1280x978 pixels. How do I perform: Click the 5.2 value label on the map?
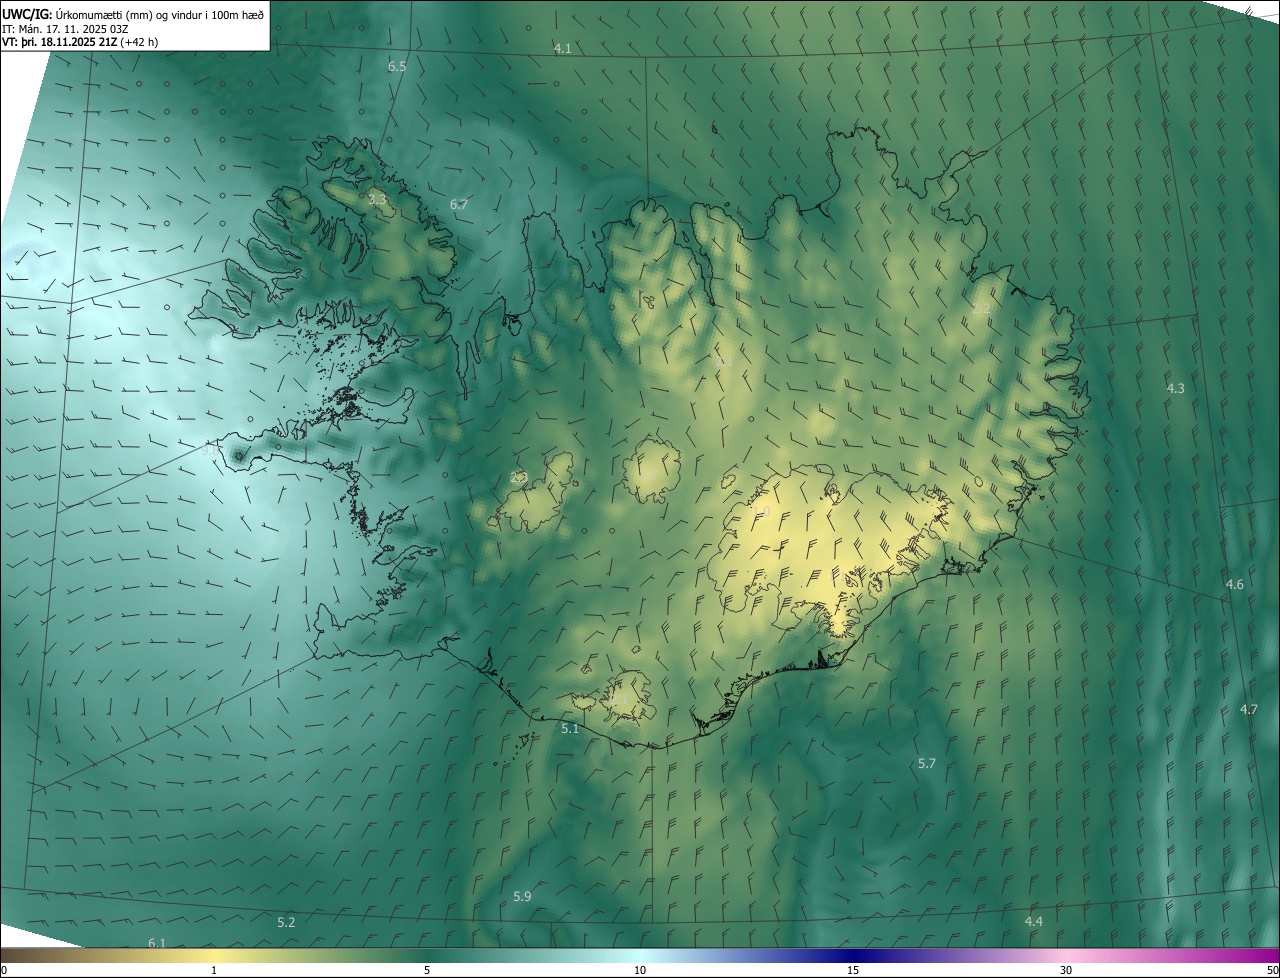click(286, 921)
